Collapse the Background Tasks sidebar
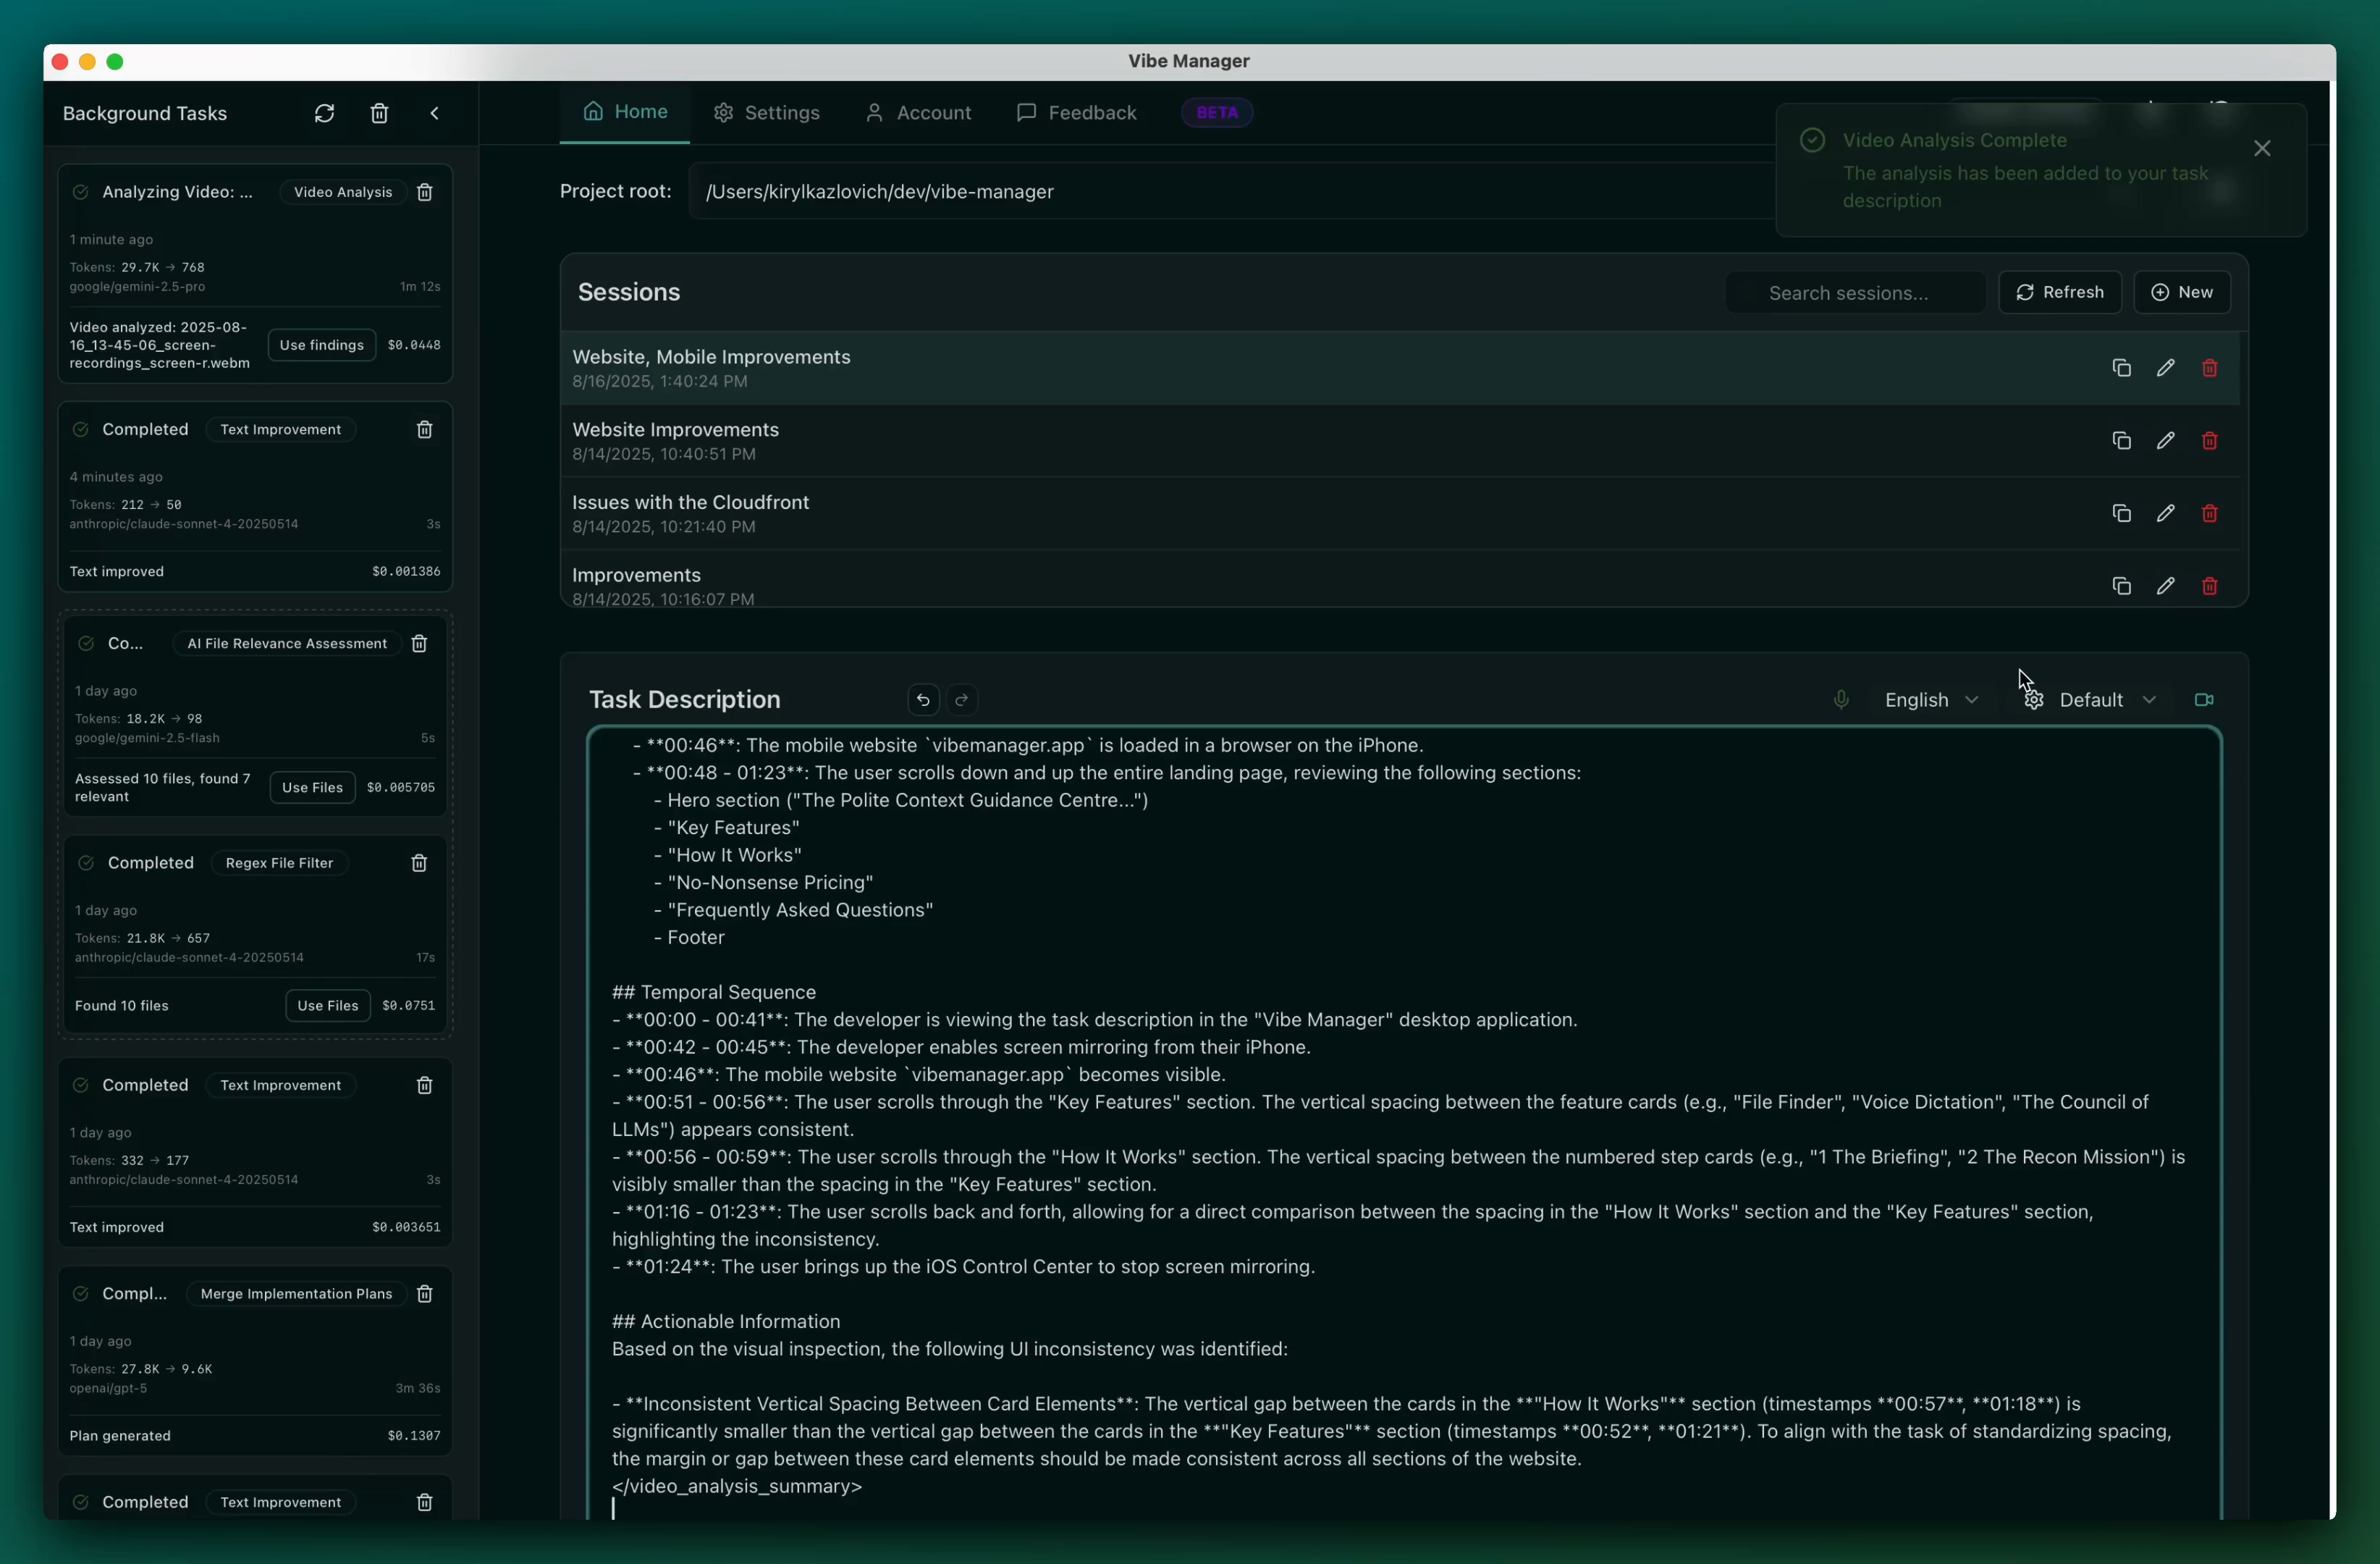Screen dimensions: 2380x1564 tap(435, 113)
